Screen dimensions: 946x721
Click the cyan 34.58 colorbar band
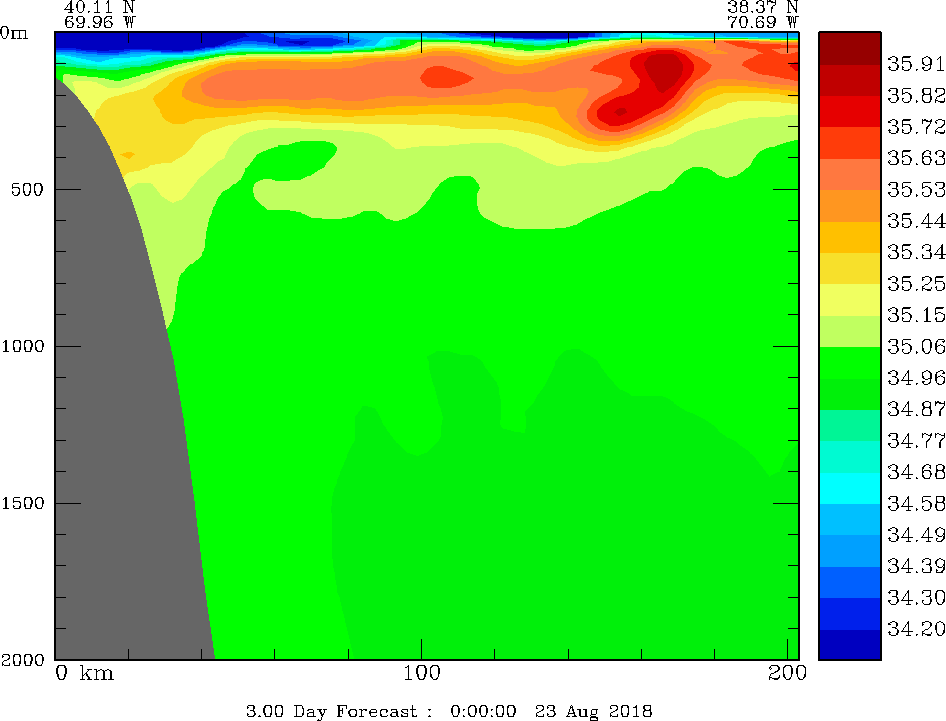coord(849,488)
